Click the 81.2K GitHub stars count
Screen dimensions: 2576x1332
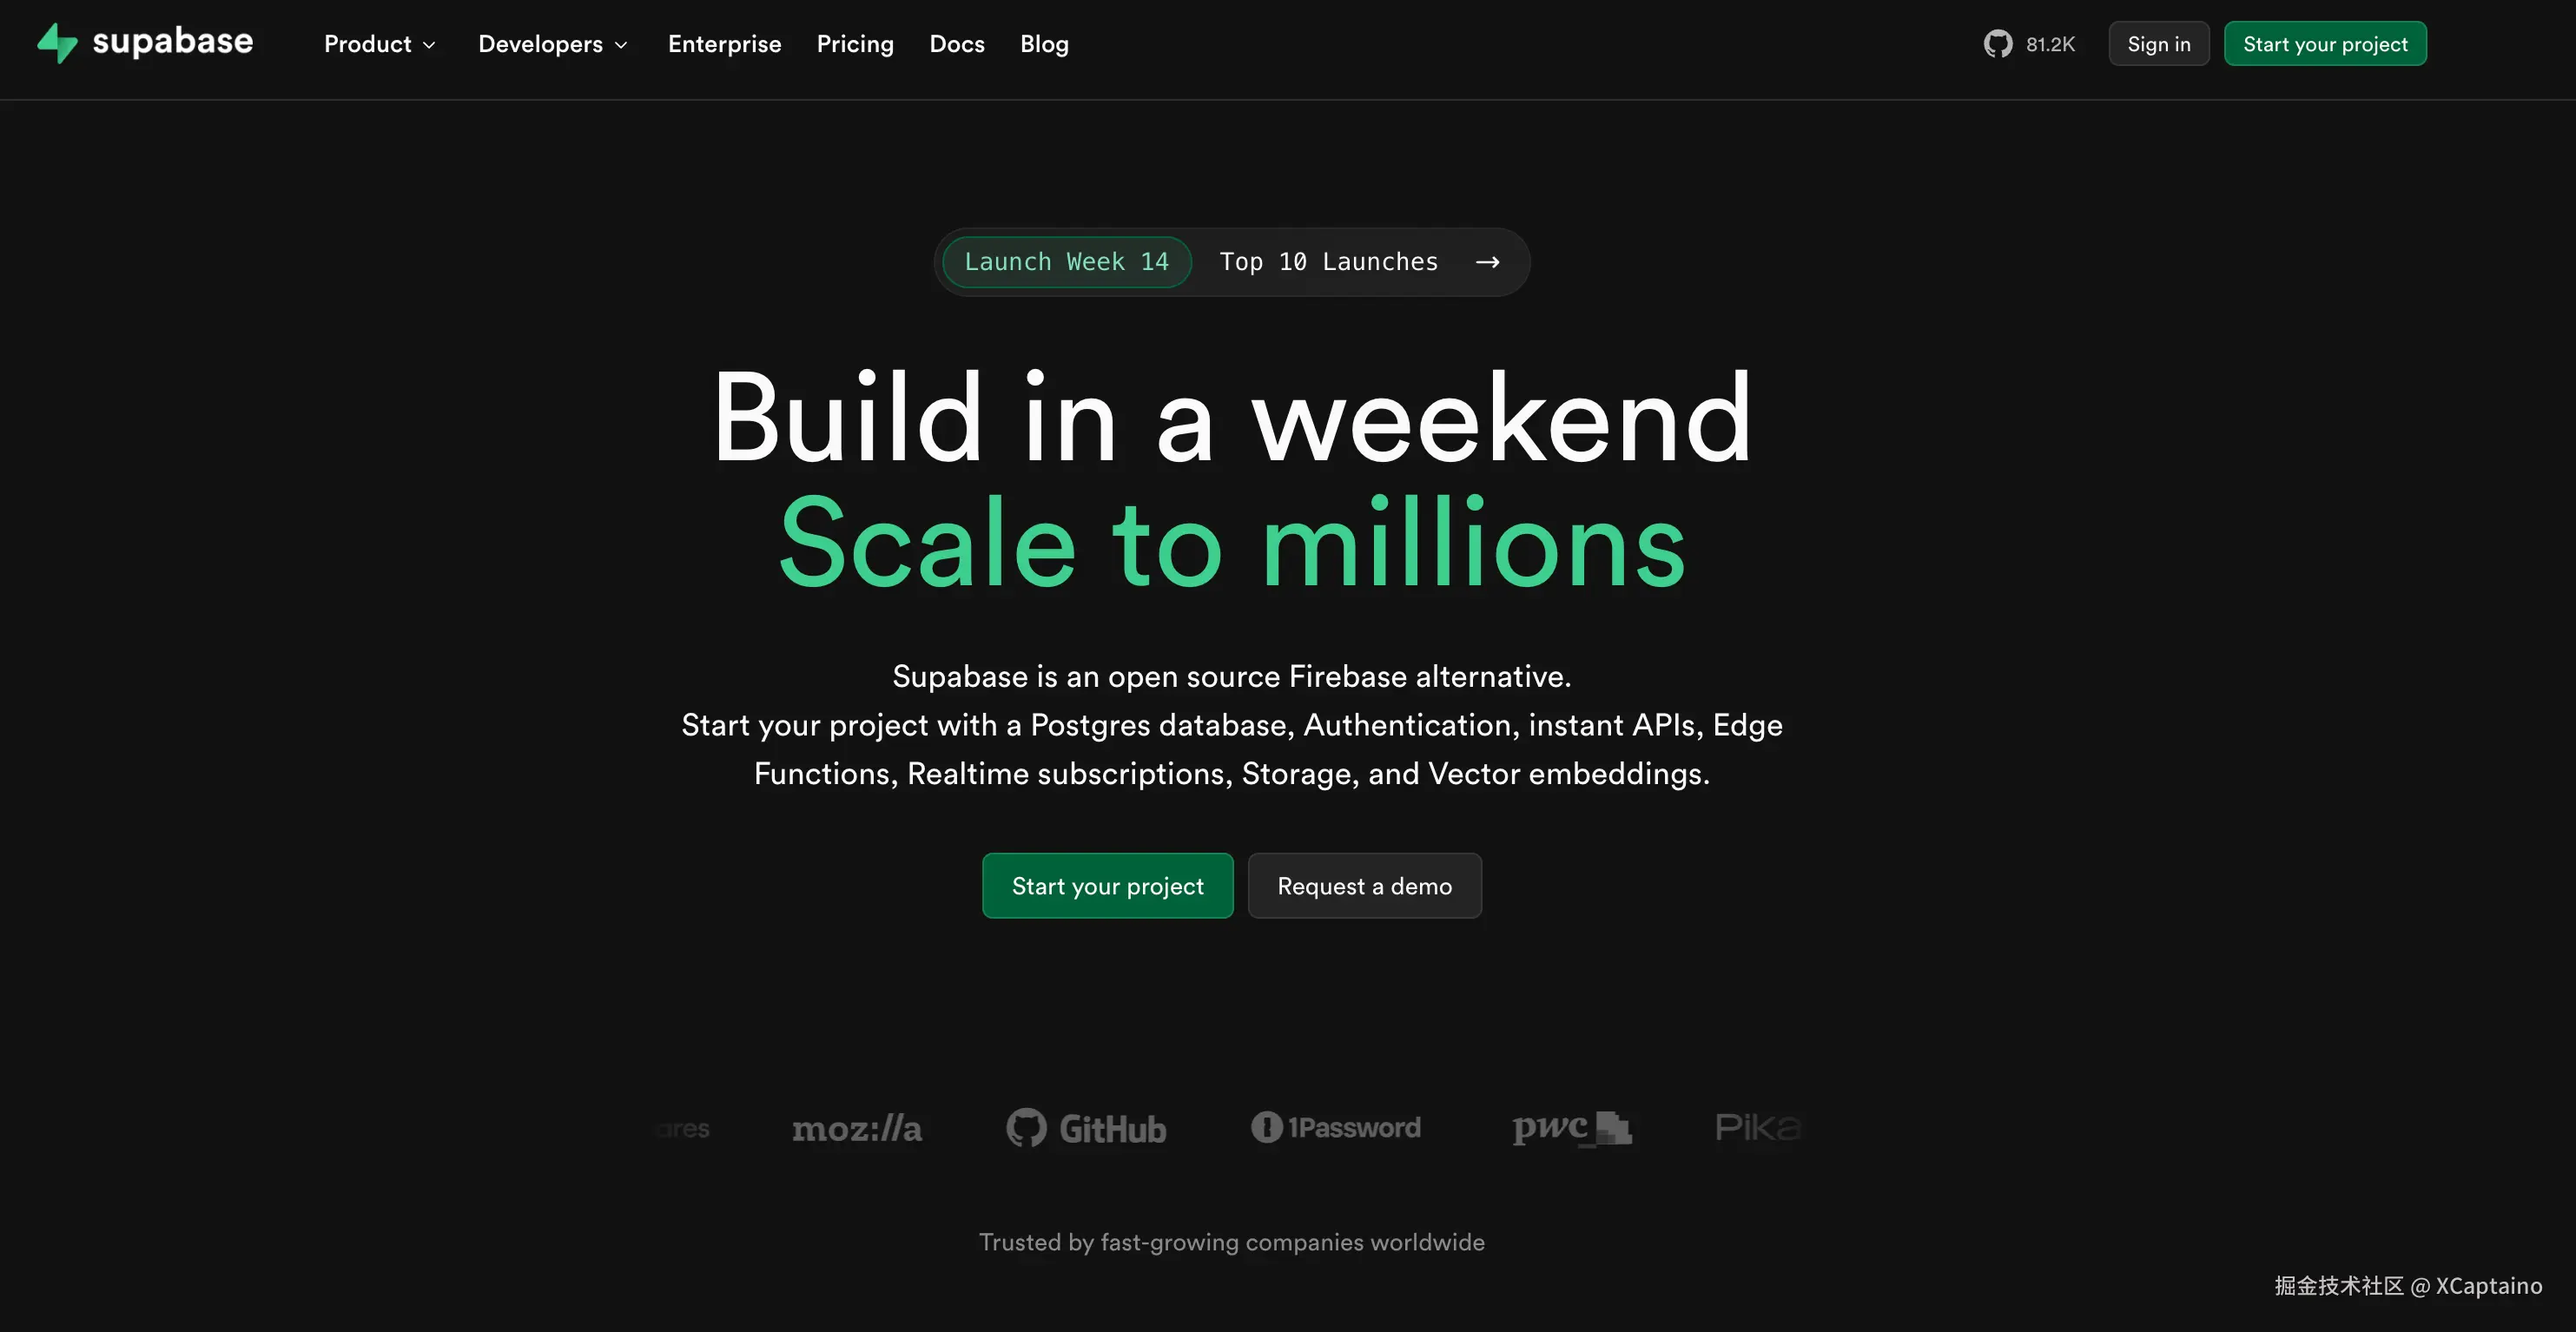point(2050,44)
